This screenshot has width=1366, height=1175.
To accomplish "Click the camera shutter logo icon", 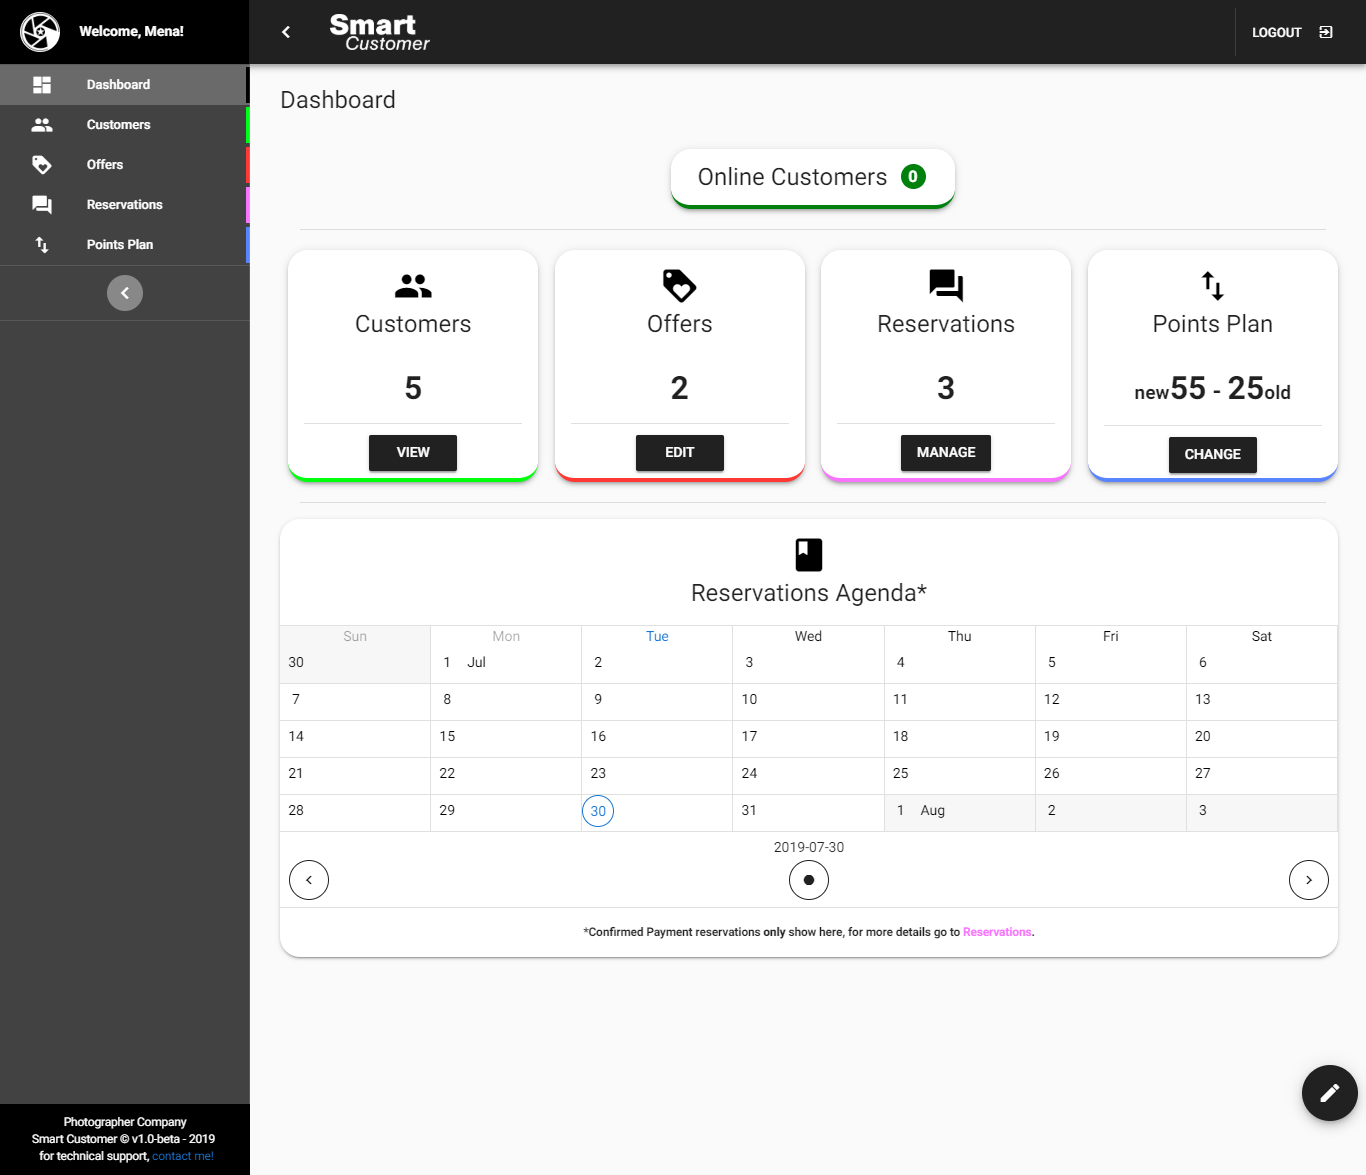I will [x=40, y=32].
